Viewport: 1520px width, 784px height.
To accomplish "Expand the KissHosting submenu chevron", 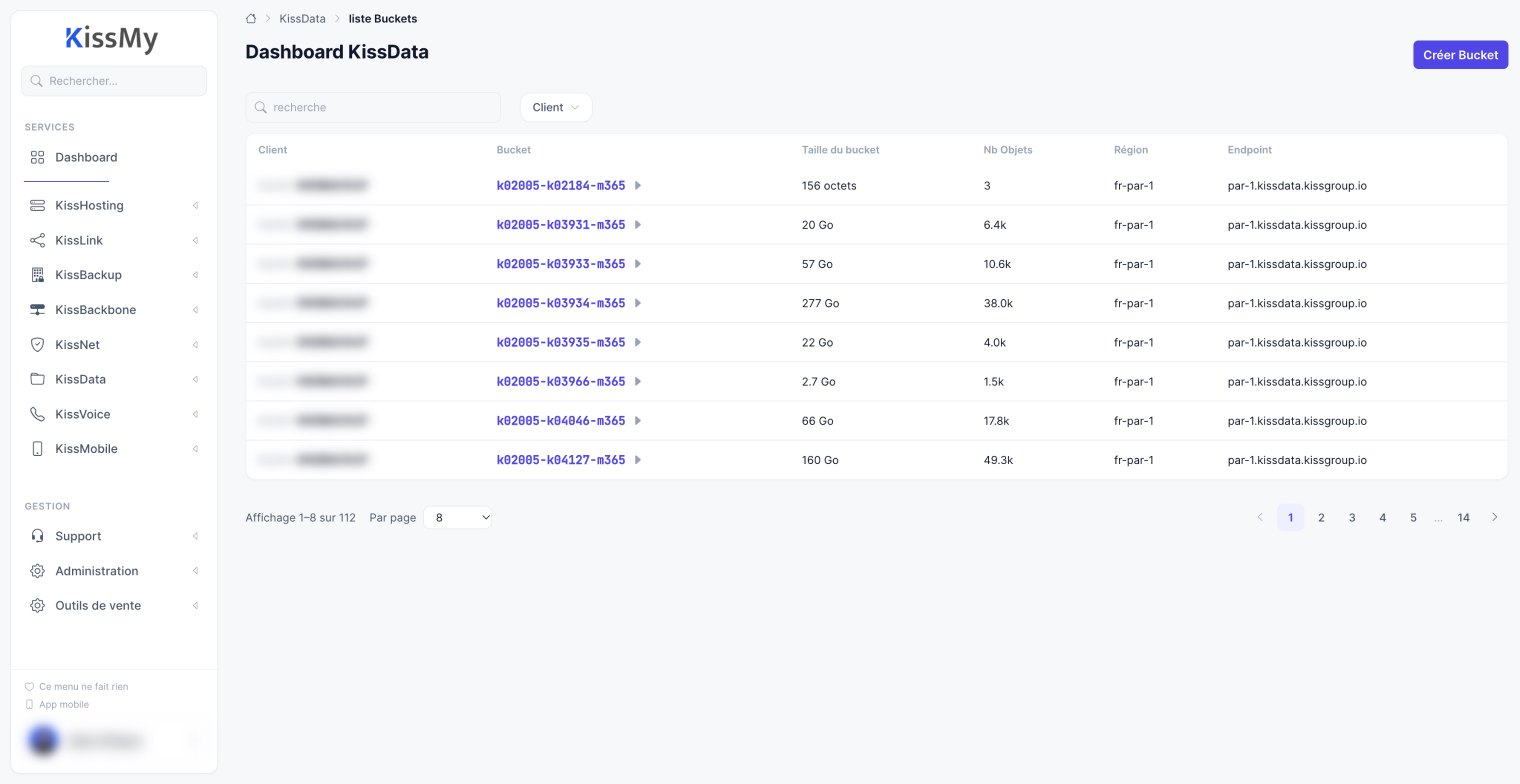I will (196, 205).
